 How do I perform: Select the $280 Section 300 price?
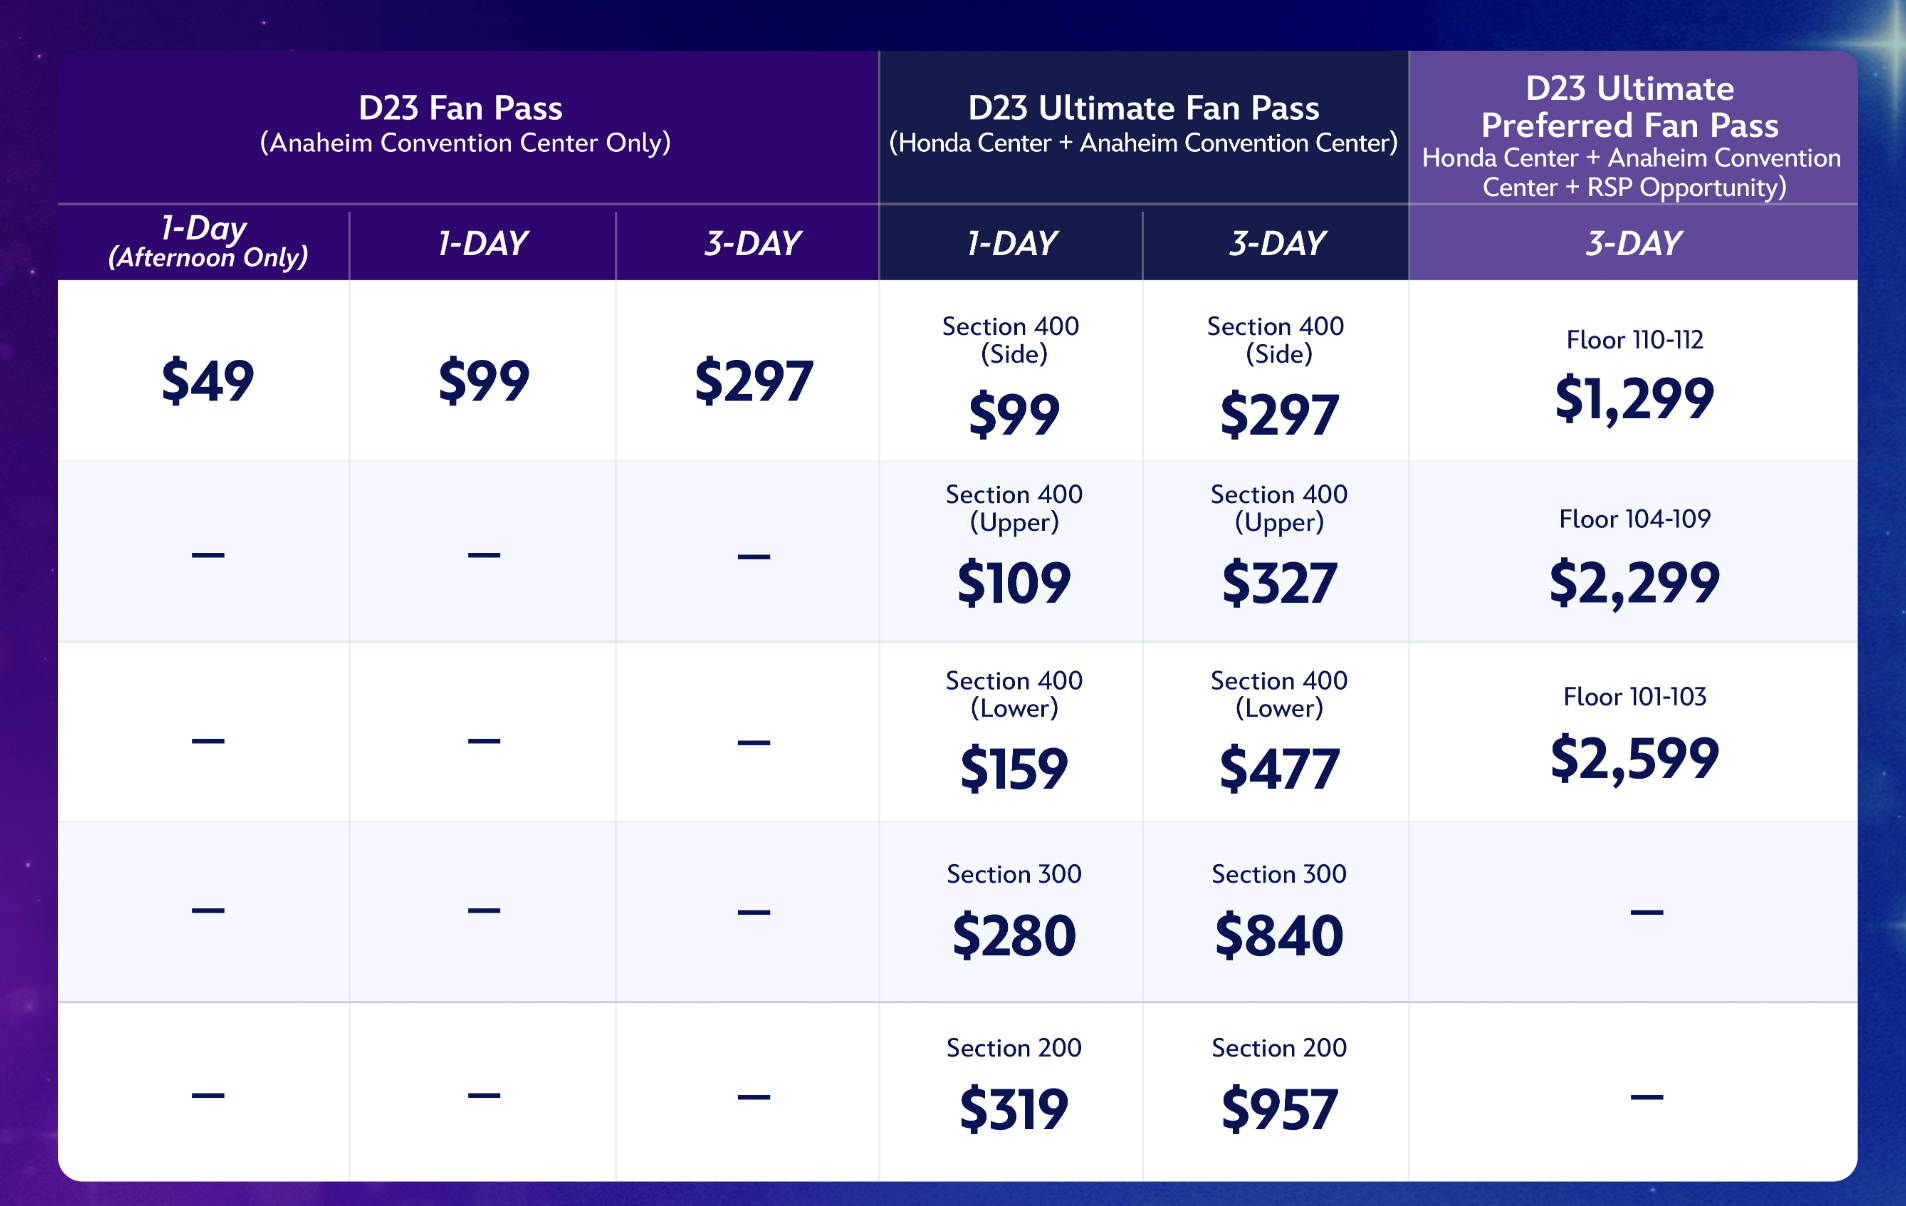(1013, 936)
